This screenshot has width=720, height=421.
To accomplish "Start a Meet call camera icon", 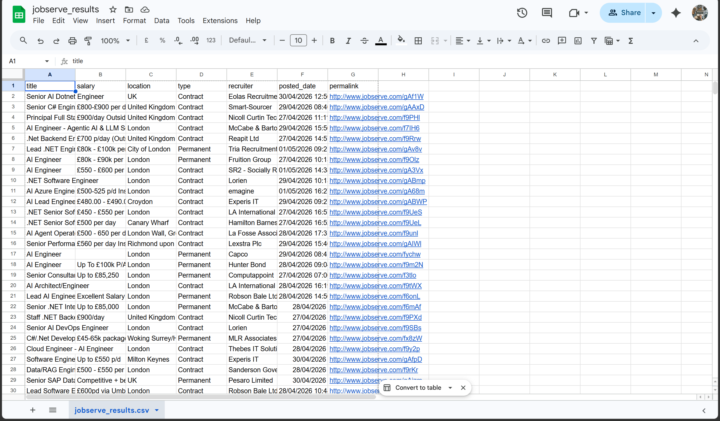I will (574, 13).
